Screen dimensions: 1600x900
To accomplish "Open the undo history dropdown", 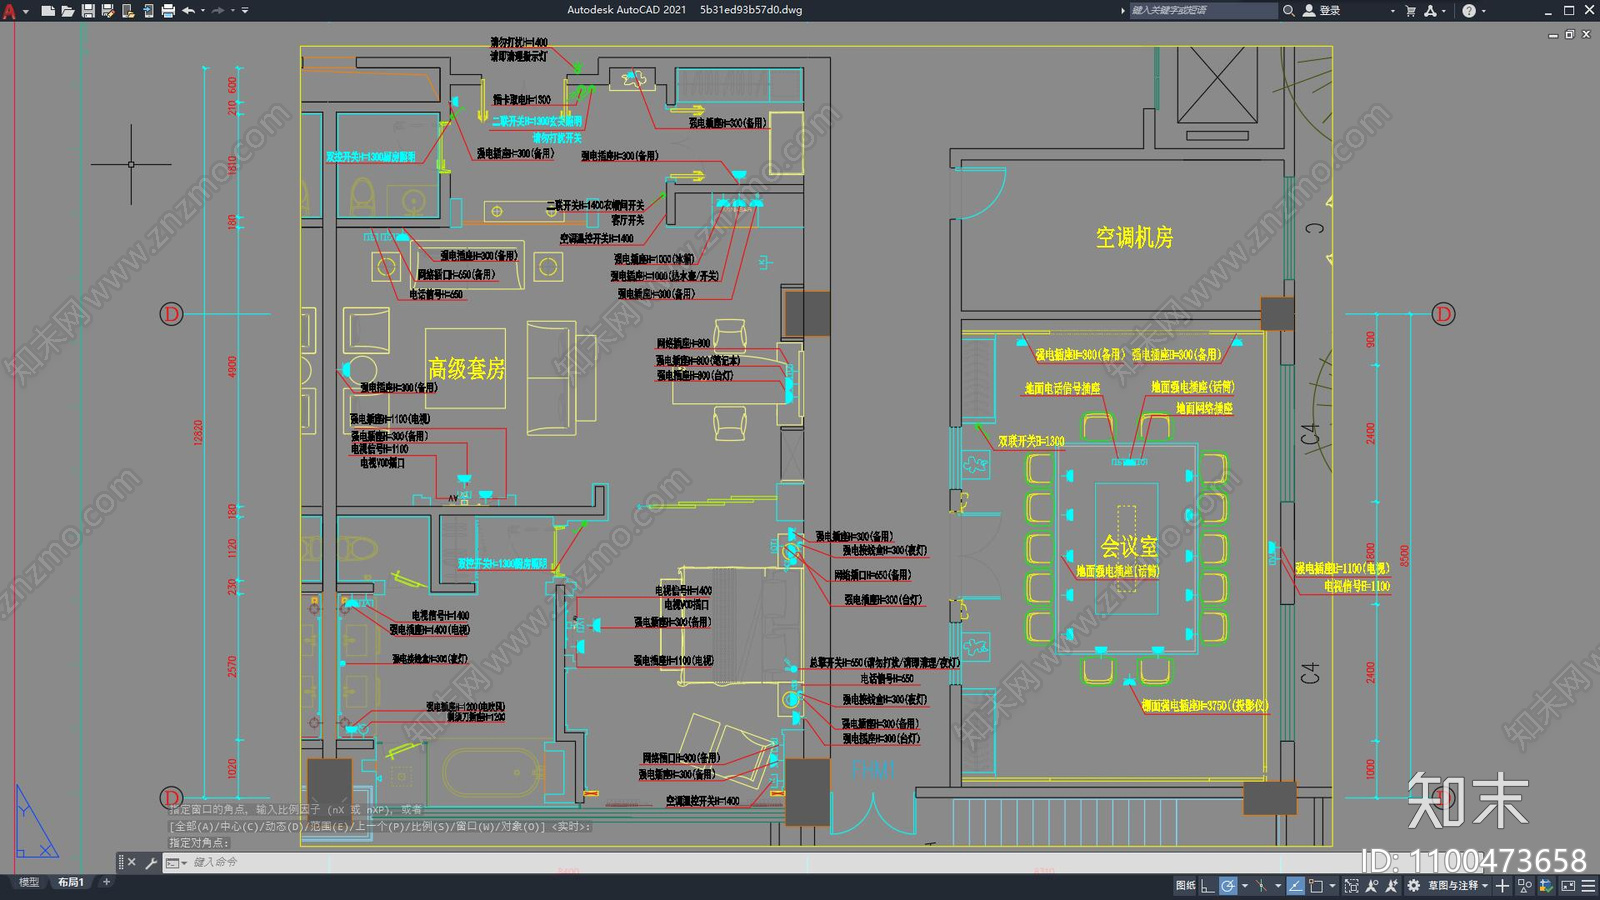I will pos(202,11).
